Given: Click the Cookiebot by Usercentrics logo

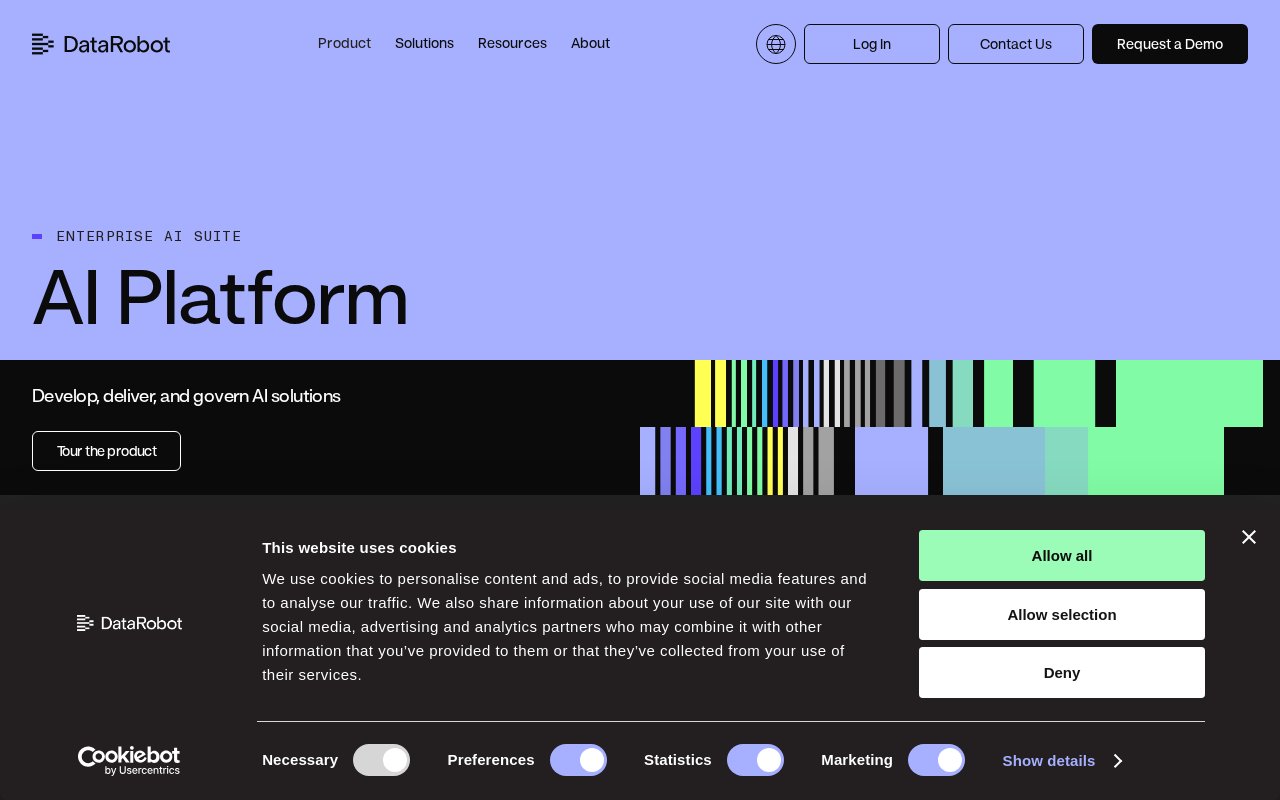Looking at the screenshot, I should click(129, 761).
